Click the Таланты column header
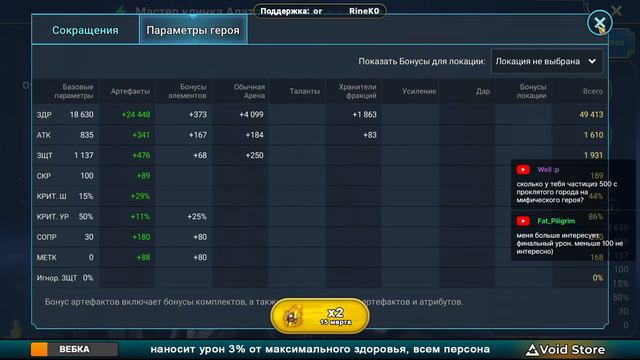The width and height of the screenshot is (640, 360). point(304,91)
